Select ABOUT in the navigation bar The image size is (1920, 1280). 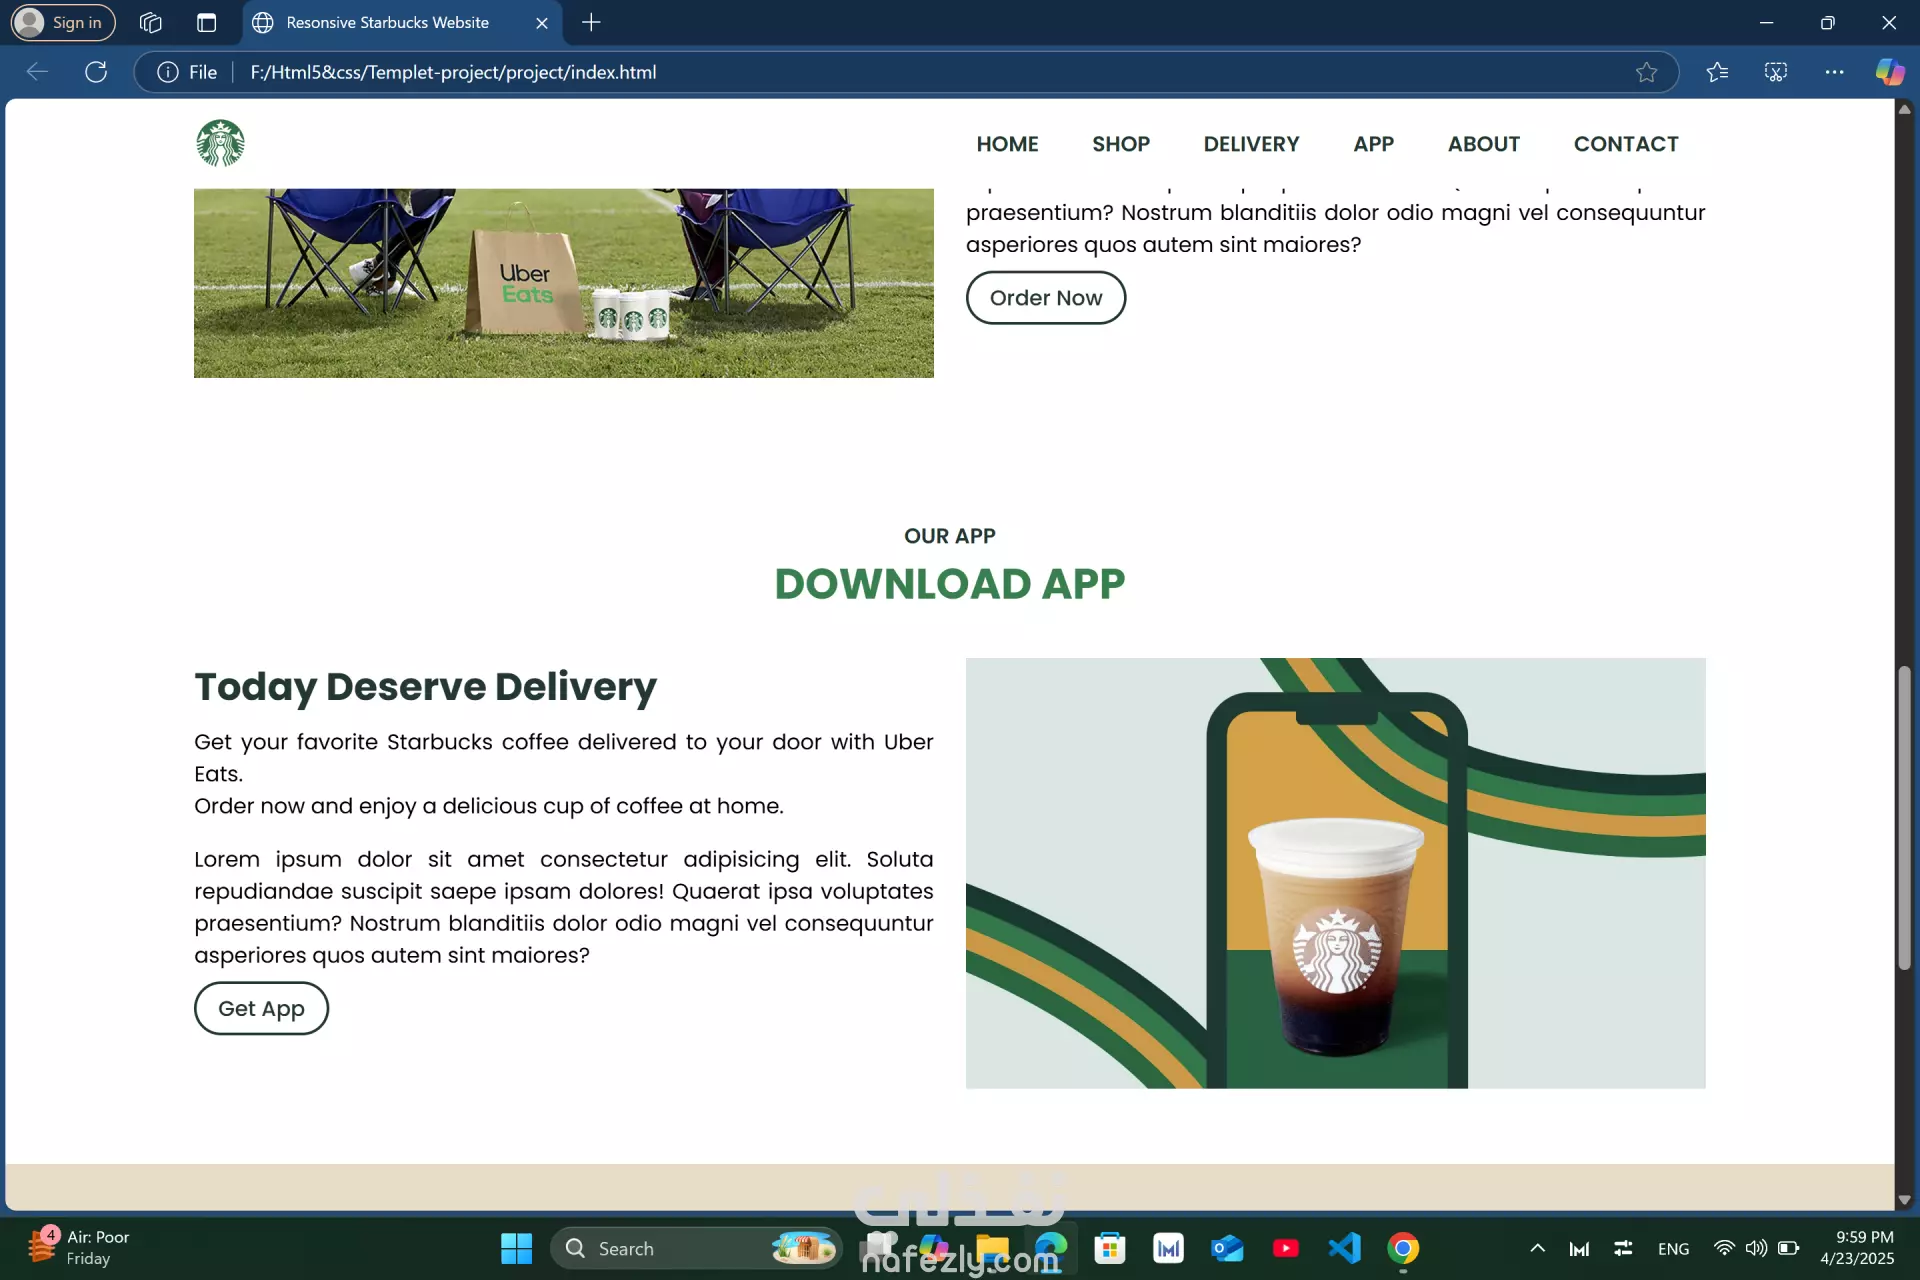click(1483, 144)
